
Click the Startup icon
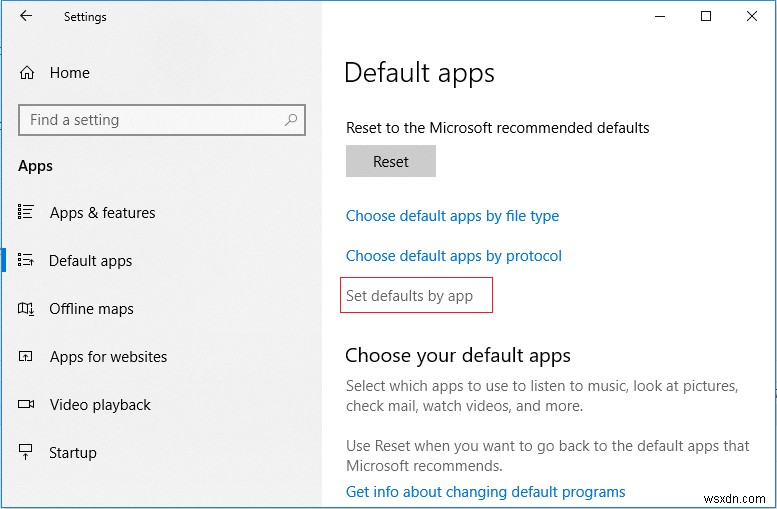tap(25, 452)
